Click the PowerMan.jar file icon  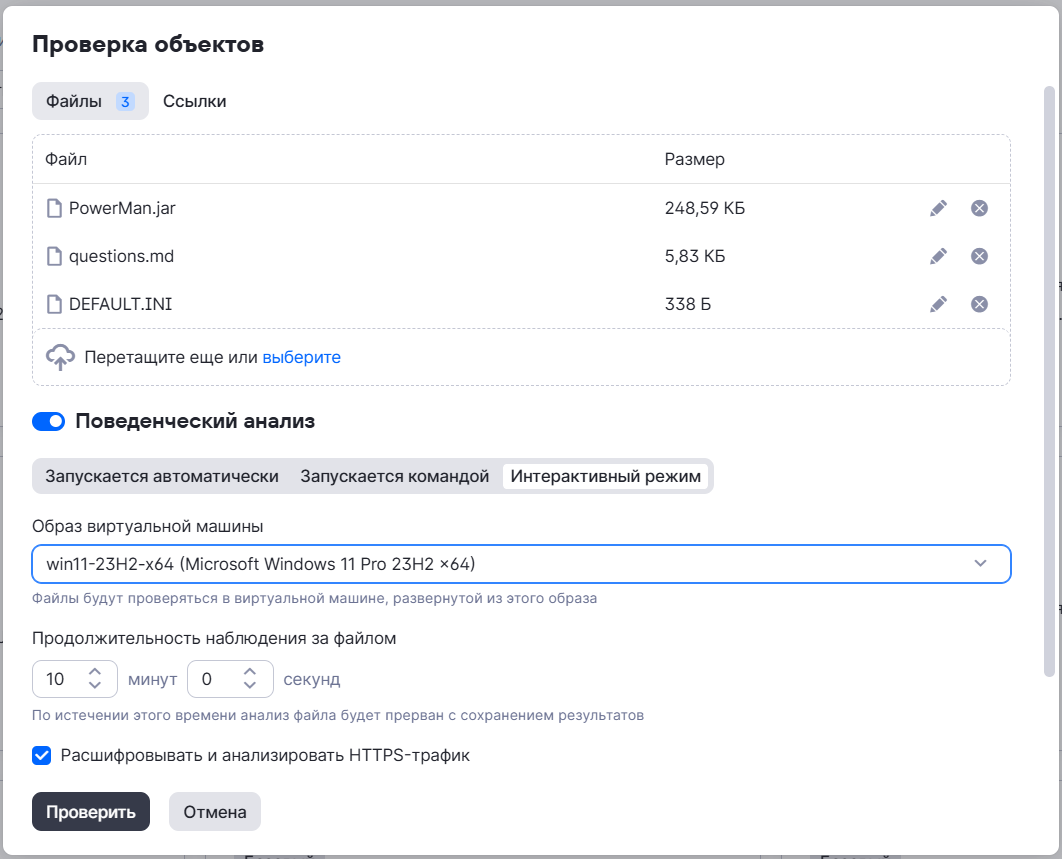tap(55, 209)
